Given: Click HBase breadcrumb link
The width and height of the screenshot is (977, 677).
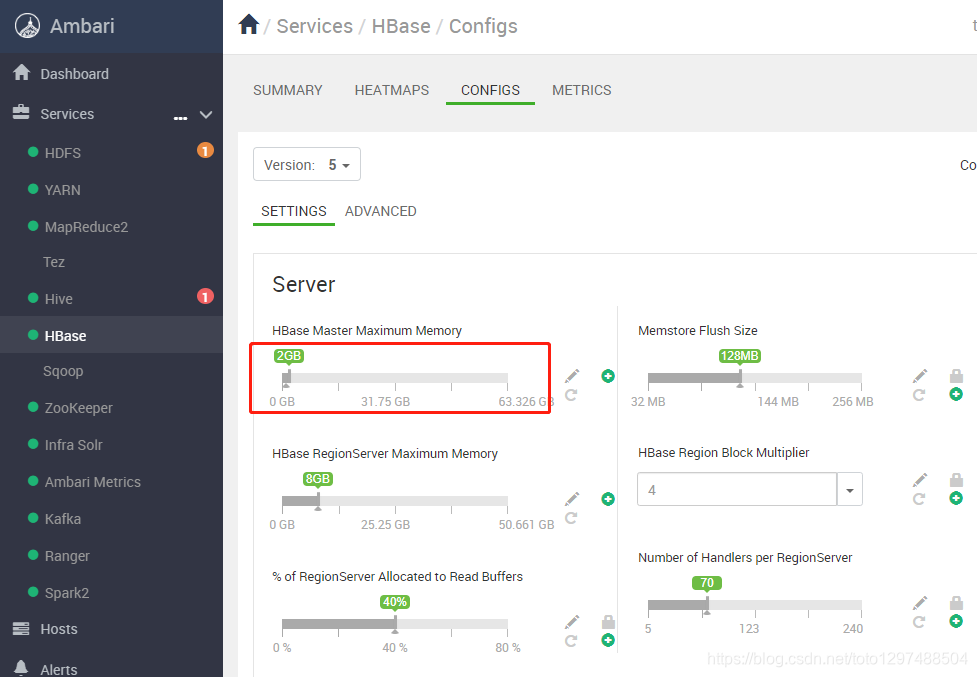Looking at the screenshot, I should [401, 26].
